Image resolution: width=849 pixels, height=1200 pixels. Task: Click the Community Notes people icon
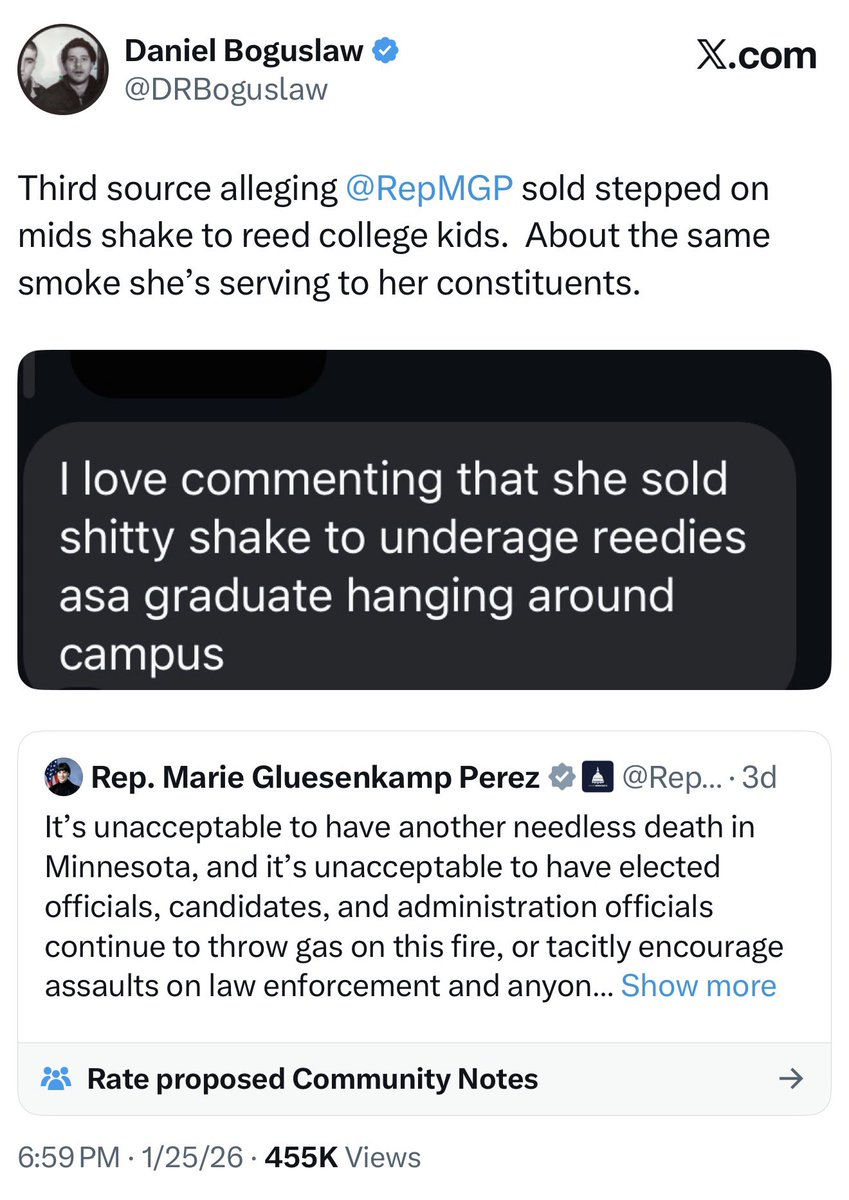[56, 1078]
